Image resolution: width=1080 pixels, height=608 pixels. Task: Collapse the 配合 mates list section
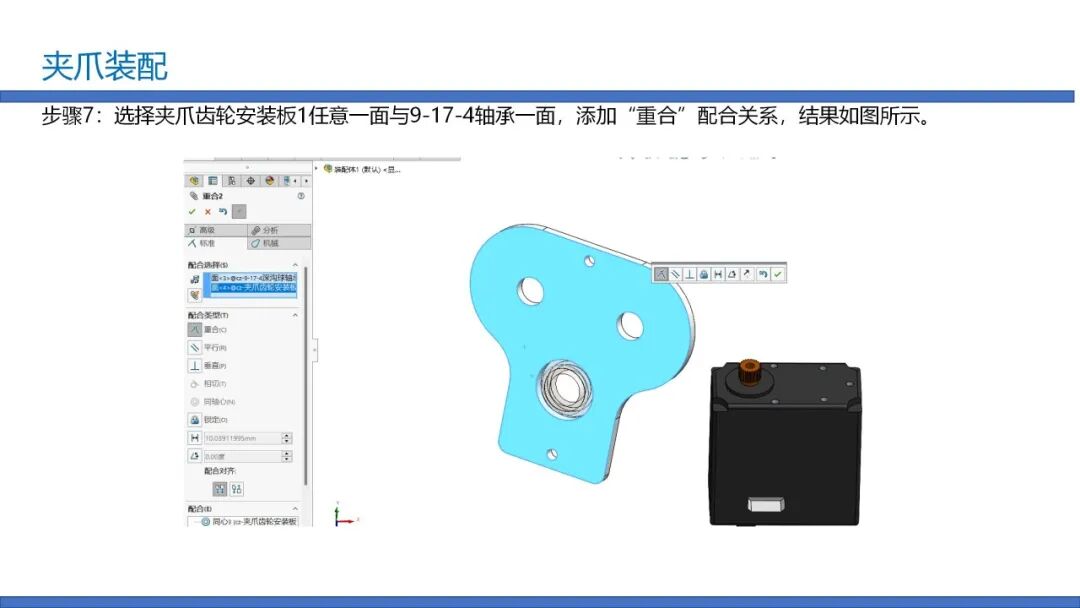pyautogui.click(x=295, y=509)
